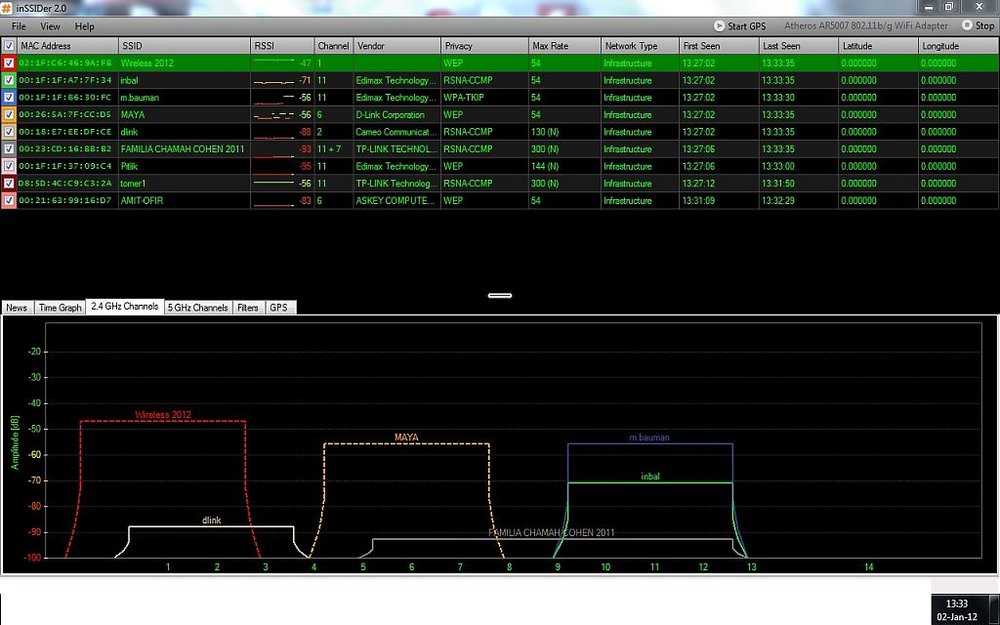The width and height of the screenshot is (1000, 625).
Task: Uncheck the MAYA network checkbox
Action: (x=9, y=115)
